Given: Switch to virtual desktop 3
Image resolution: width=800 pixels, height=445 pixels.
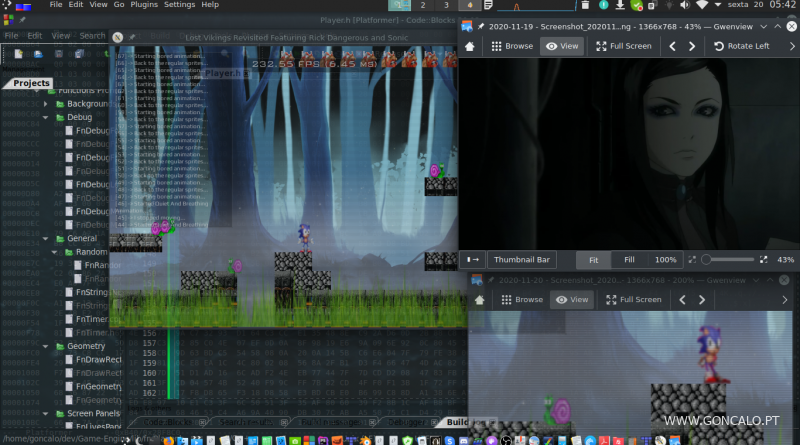Looking at the screenshot, I should click(446, 5).
